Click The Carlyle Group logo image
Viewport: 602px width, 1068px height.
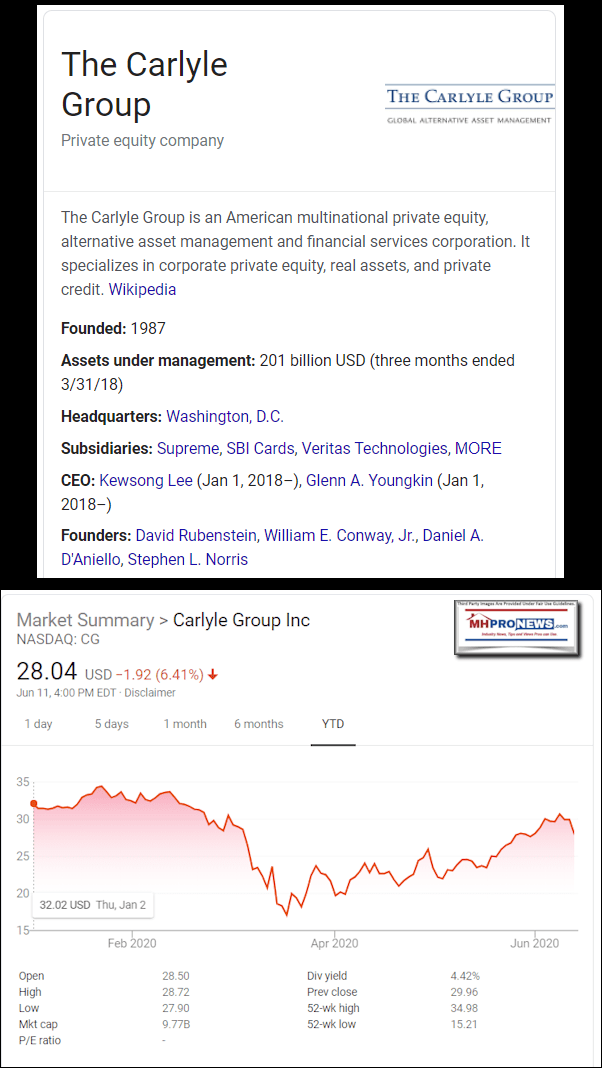(469, 104)
